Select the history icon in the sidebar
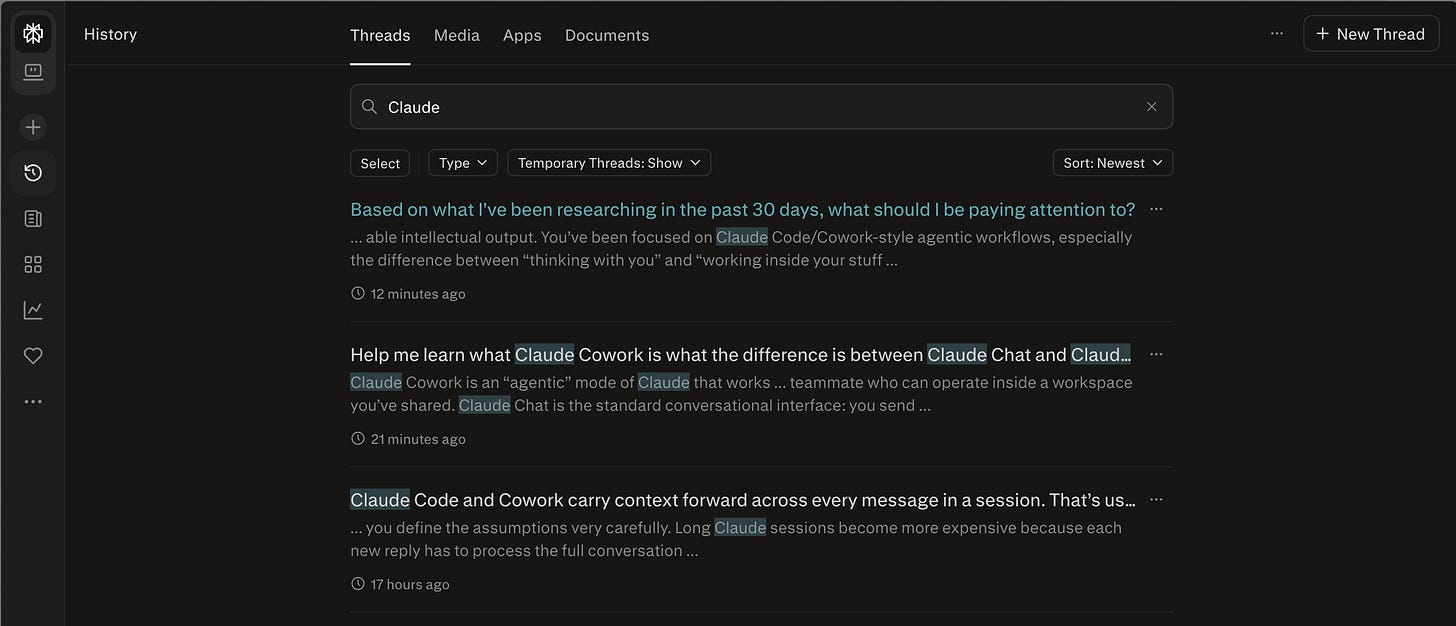1456x626 pixels. click(33, 172)
